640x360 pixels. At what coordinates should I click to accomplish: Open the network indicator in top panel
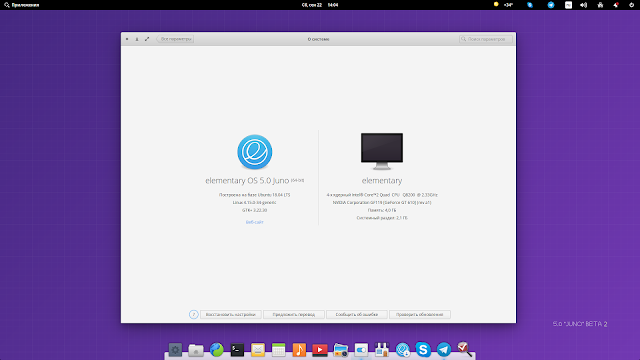(x=600, y=5)
